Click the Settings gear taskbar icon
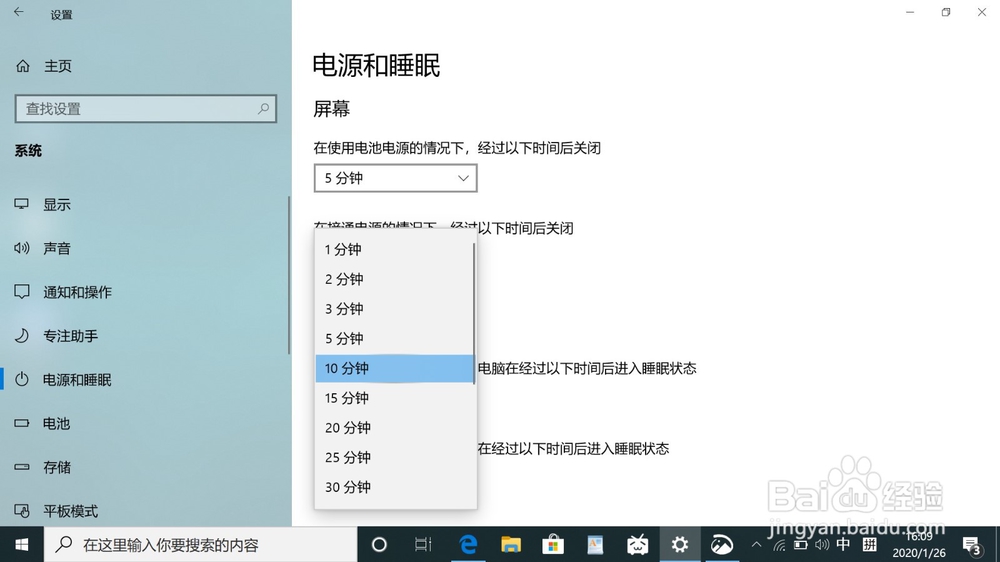Screen dimensions: 1000x562 [x=680, y=545]
